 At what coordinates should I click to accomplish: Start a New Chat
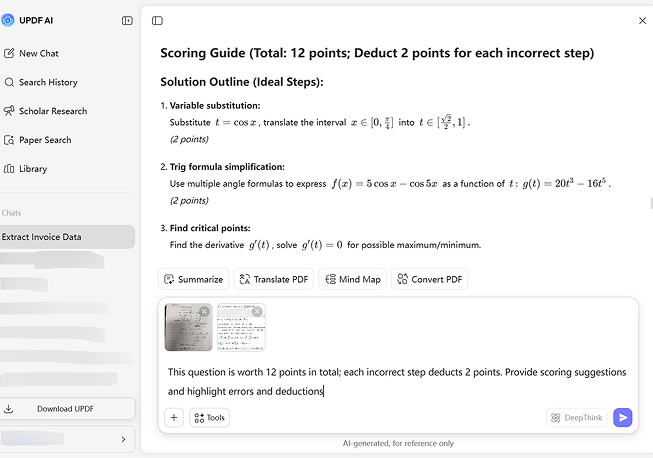coord(38,53)
